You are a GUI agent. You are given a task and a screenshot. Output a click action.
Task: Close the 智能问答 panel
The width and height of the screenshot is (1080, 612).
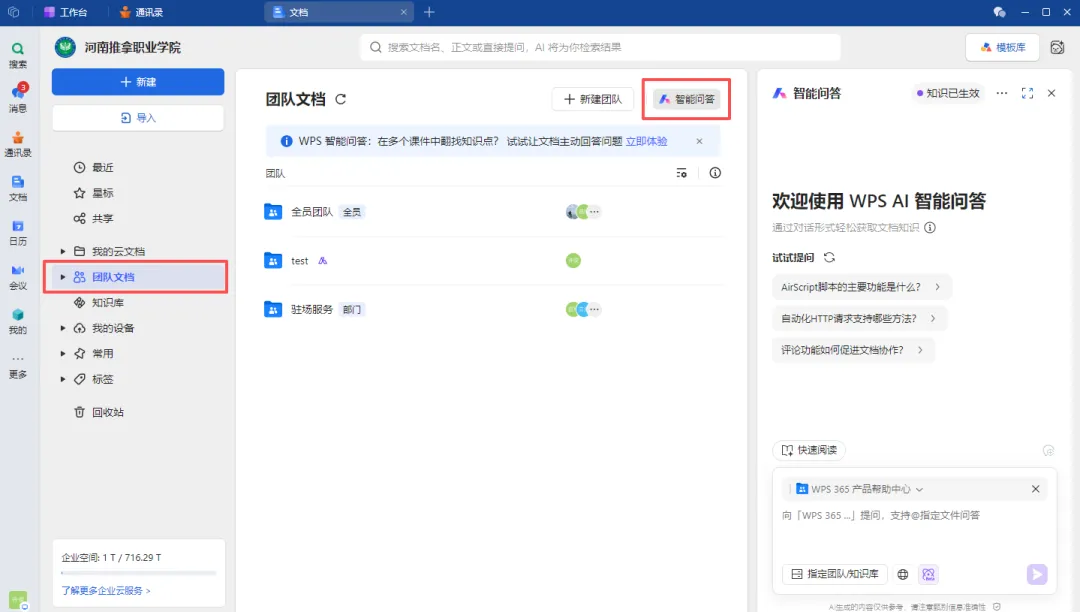click(x=1051, y=93)
